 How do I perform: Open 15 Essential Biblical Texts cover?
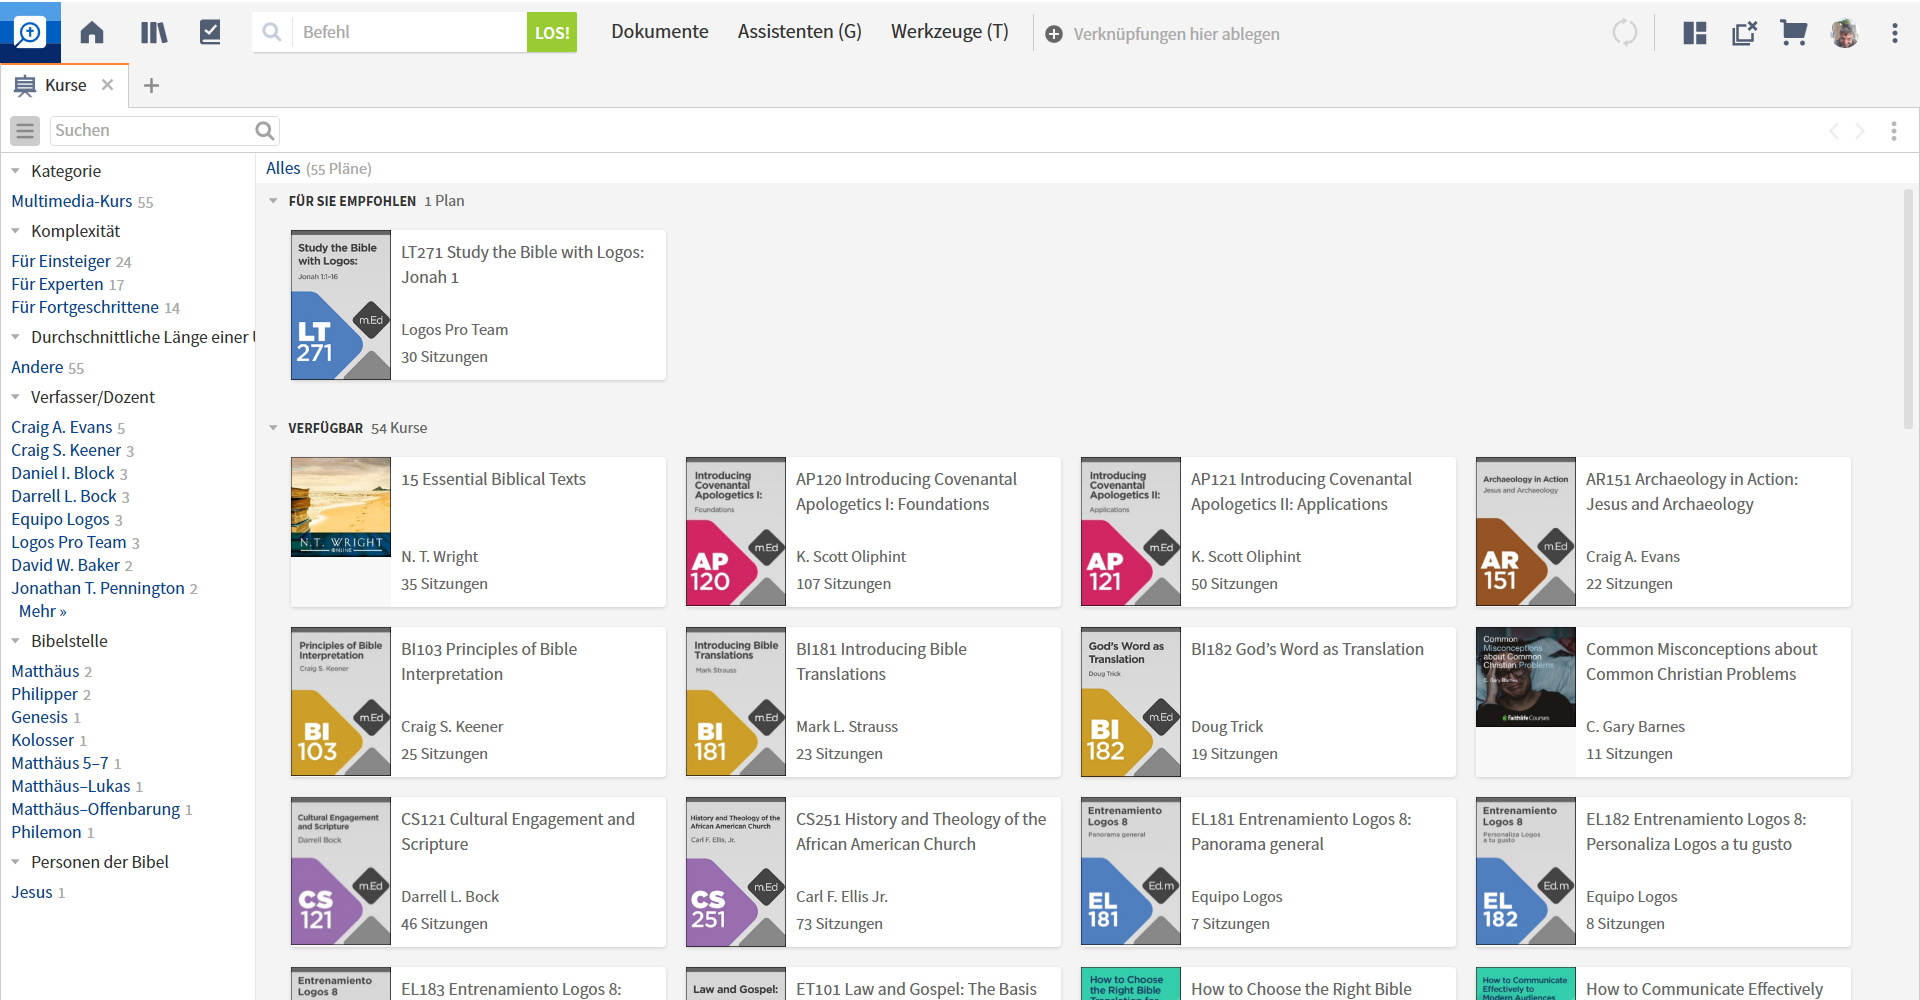[341, 507]
